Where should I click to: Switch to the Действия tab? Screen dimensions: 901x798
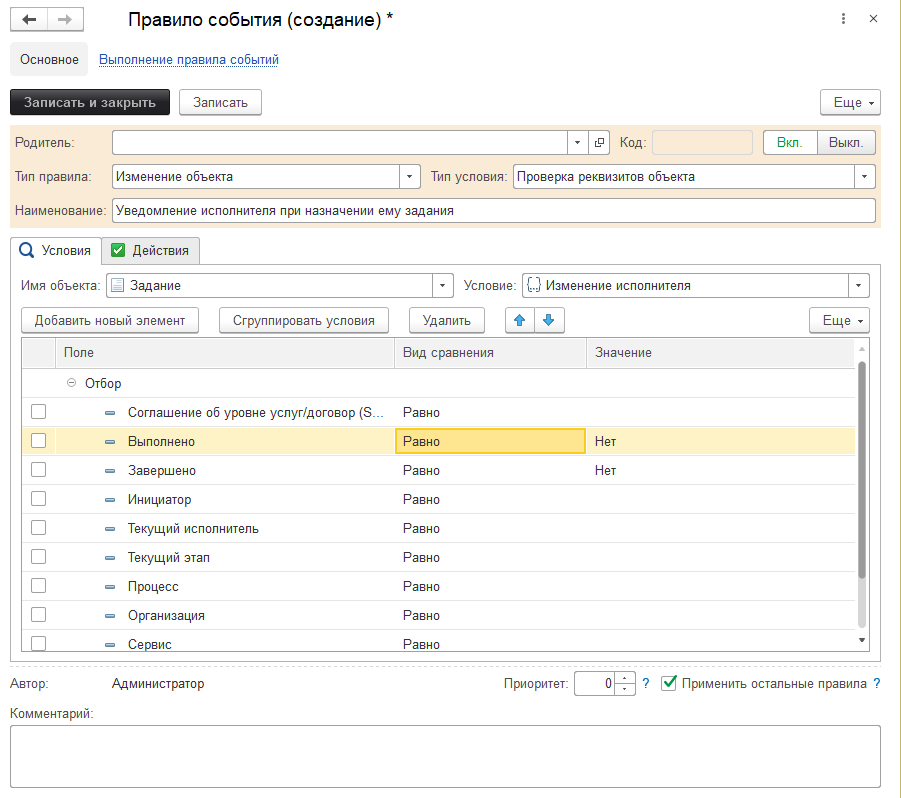[152, 251]
